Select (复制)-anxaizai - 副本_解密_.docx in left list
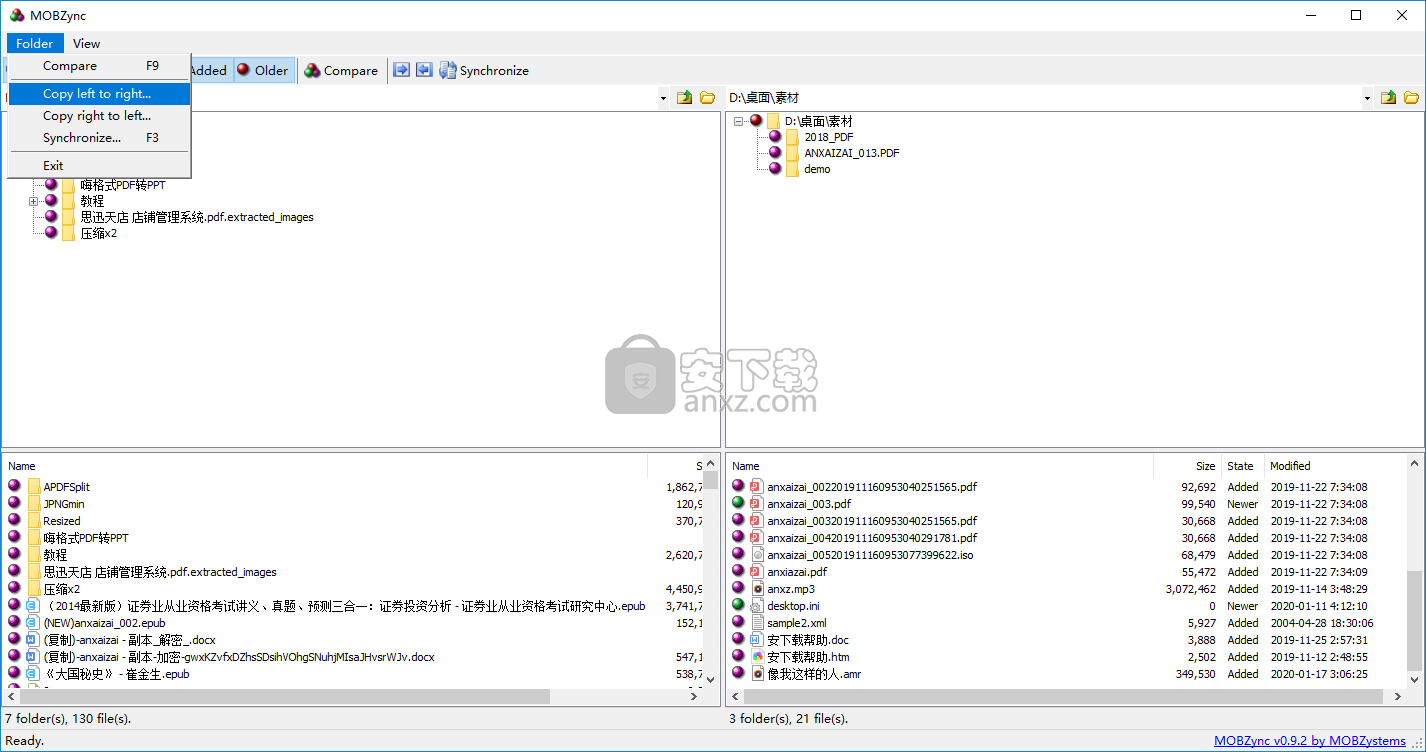 pos(129,640)
